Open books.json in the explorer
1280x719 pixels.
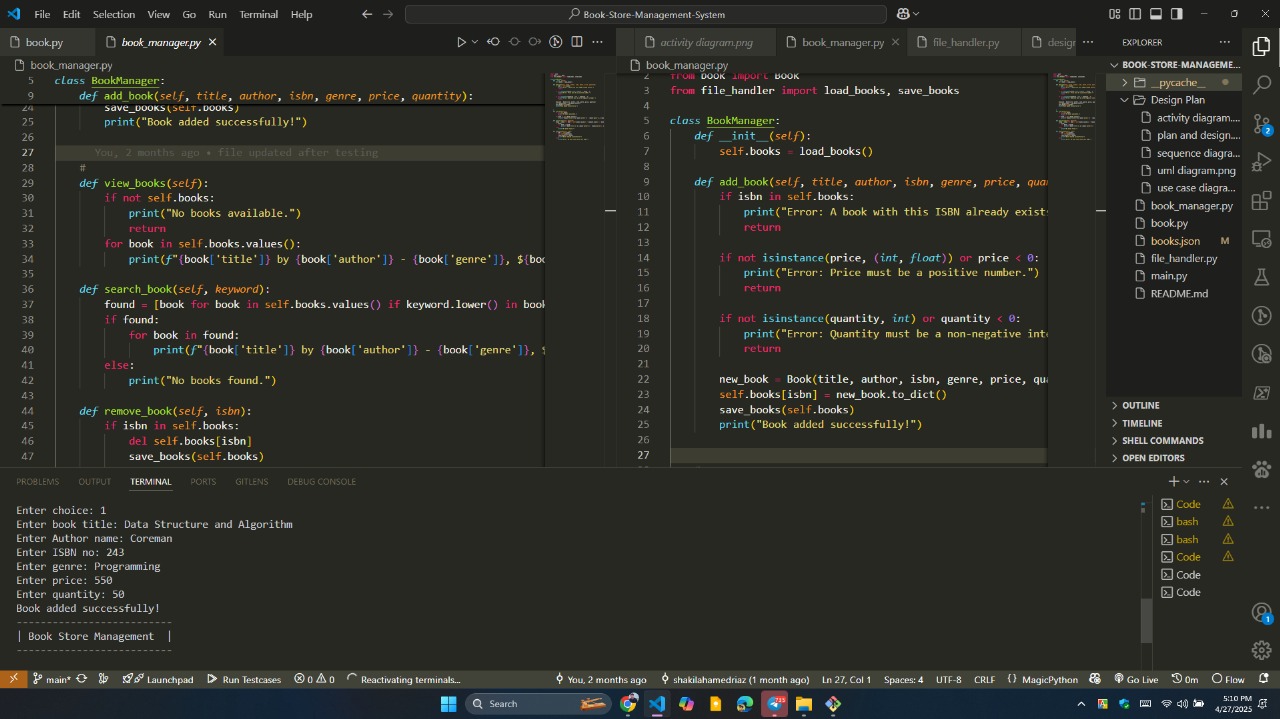(1175, 241)
